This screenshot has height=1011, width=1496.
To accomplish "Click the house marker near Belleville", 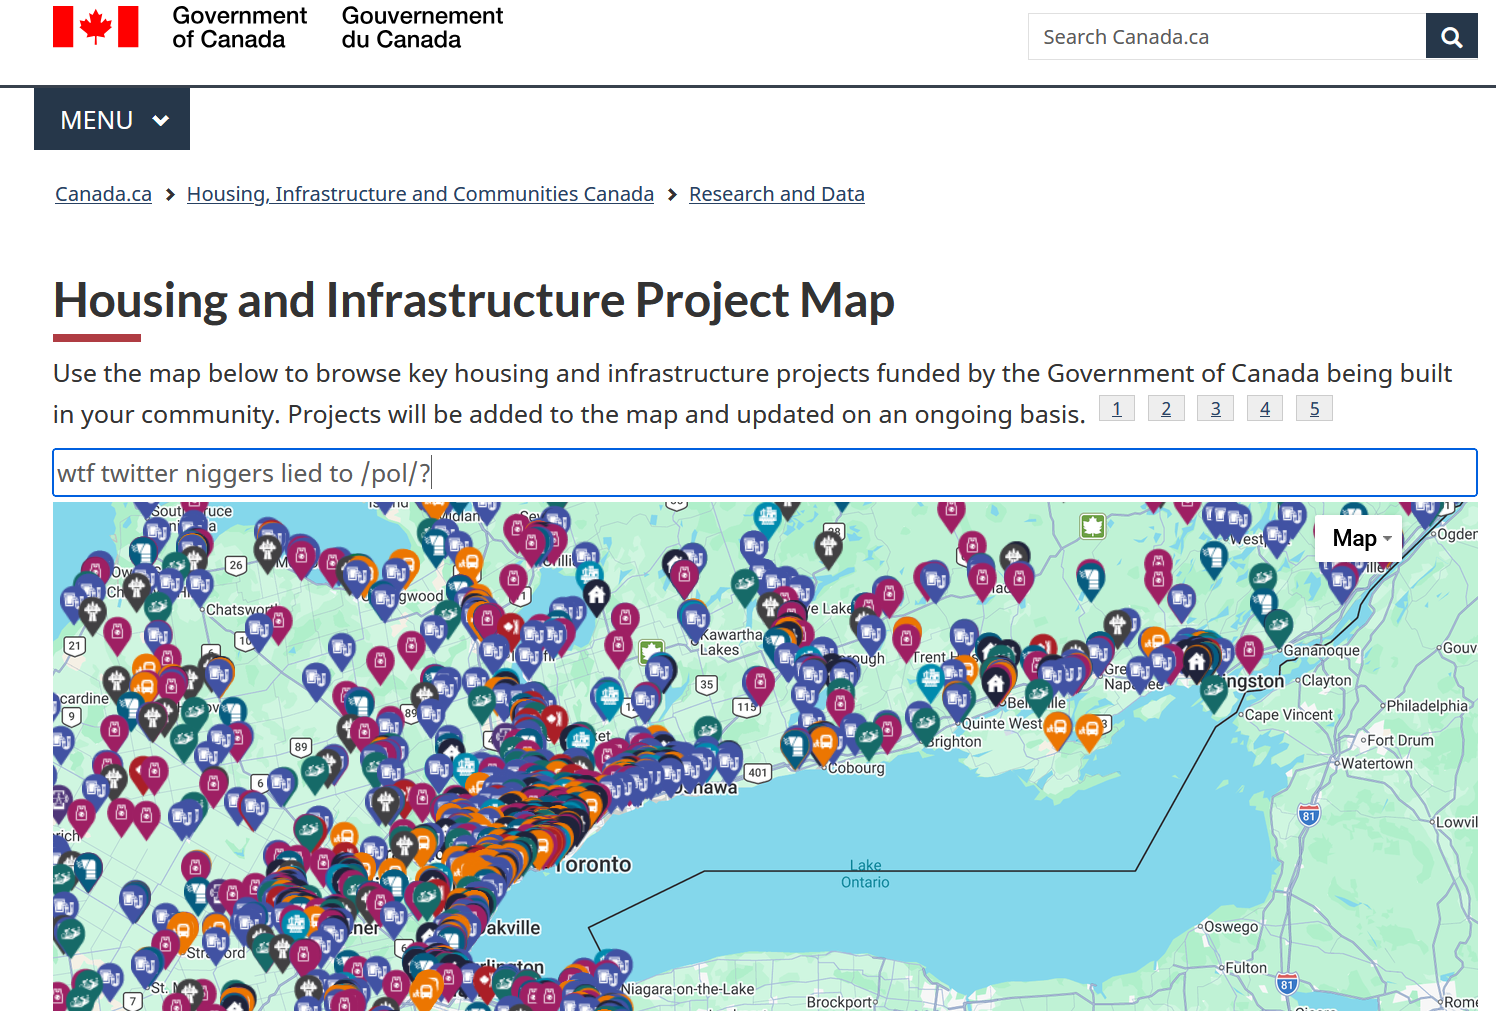I will tap(995, 684).
